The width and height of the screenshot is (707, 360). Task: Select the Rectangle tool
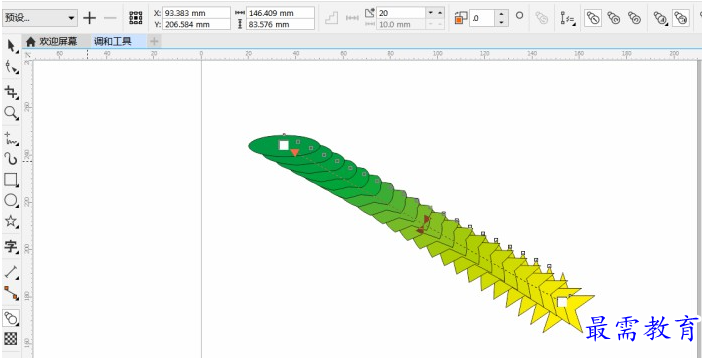[11, 180]
